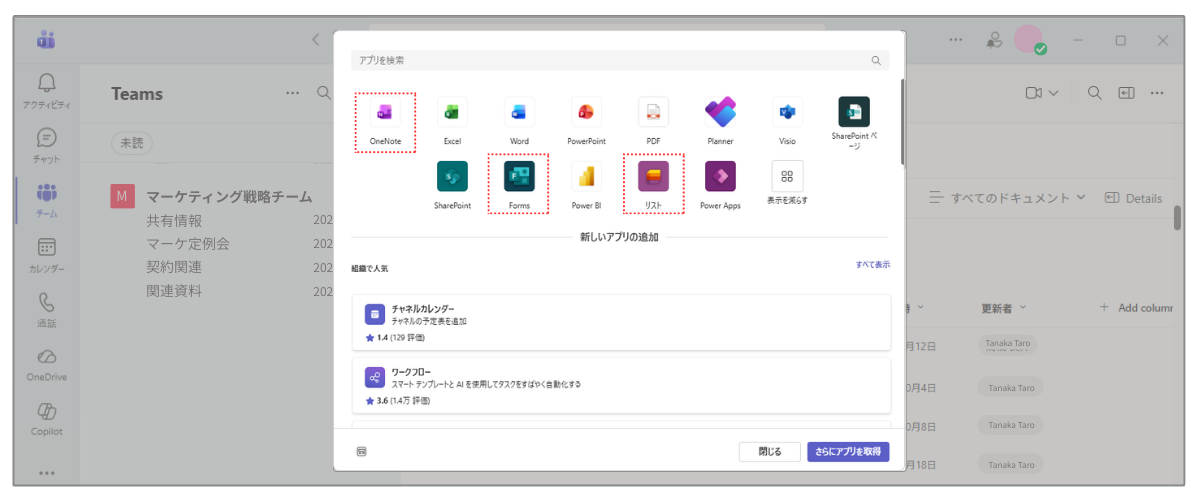The image size is (1200, 500).
Task: Open more apps ellipsis in sidebar
Action: [x=46, y=472]
